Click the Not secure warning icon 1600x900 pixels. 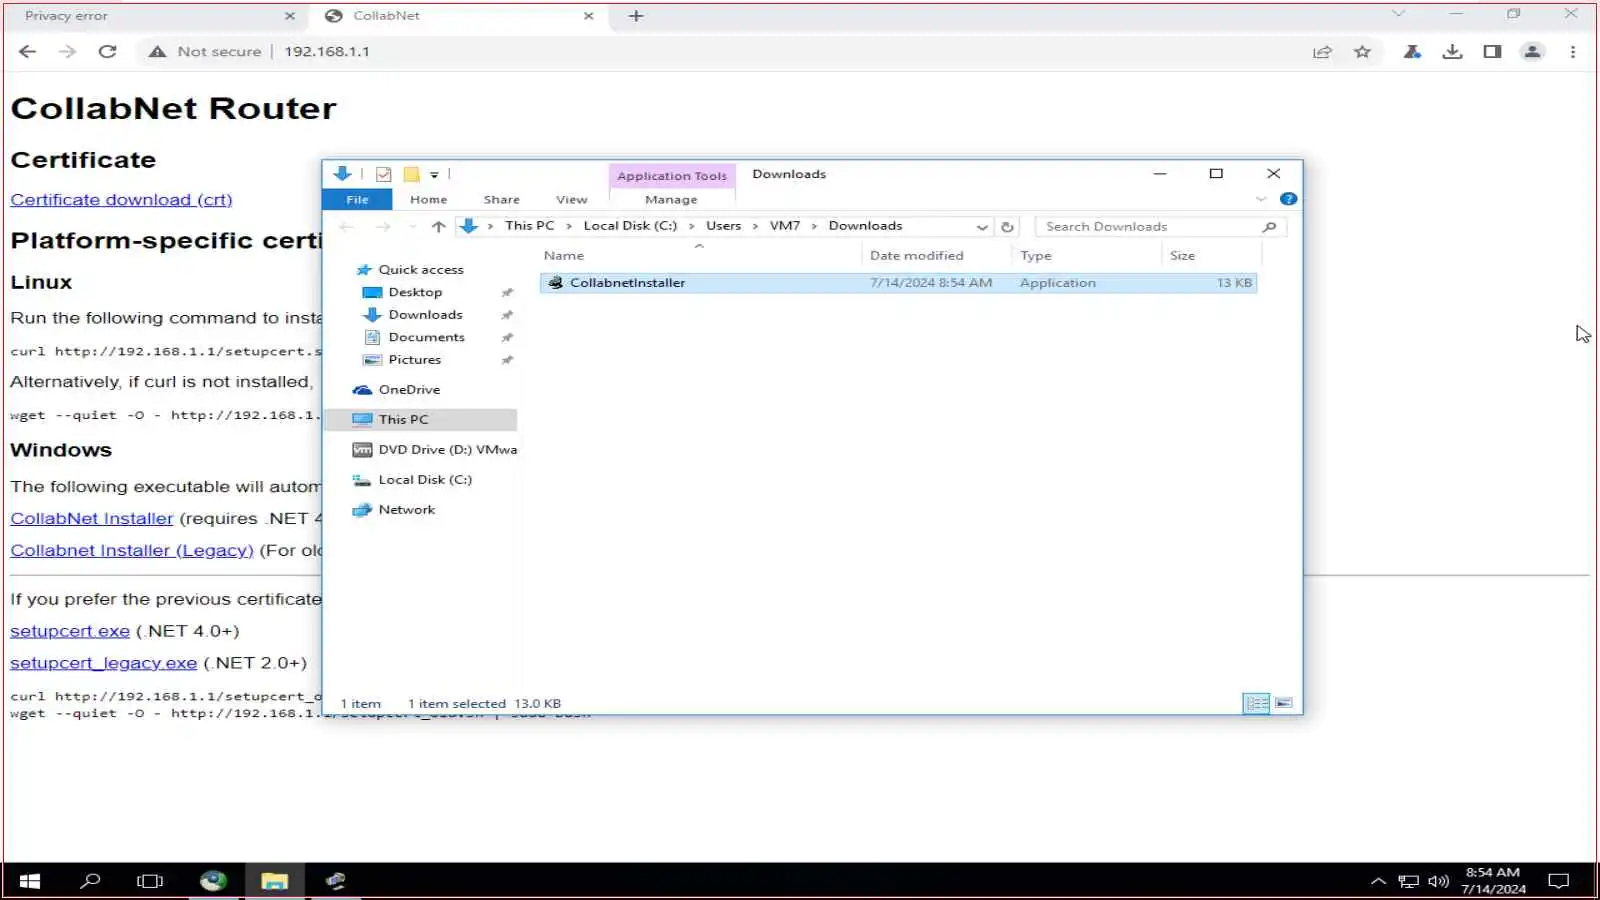point(157,51)
